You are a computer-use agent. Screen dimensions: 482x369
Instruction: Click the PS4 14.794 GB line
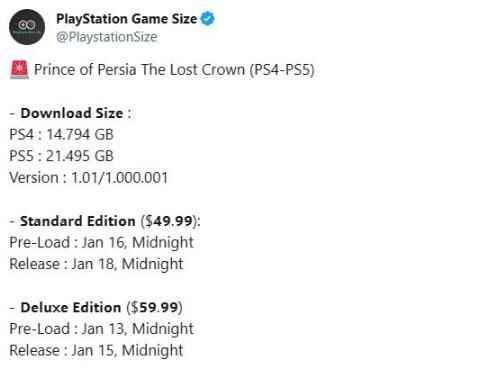[61, 135]
